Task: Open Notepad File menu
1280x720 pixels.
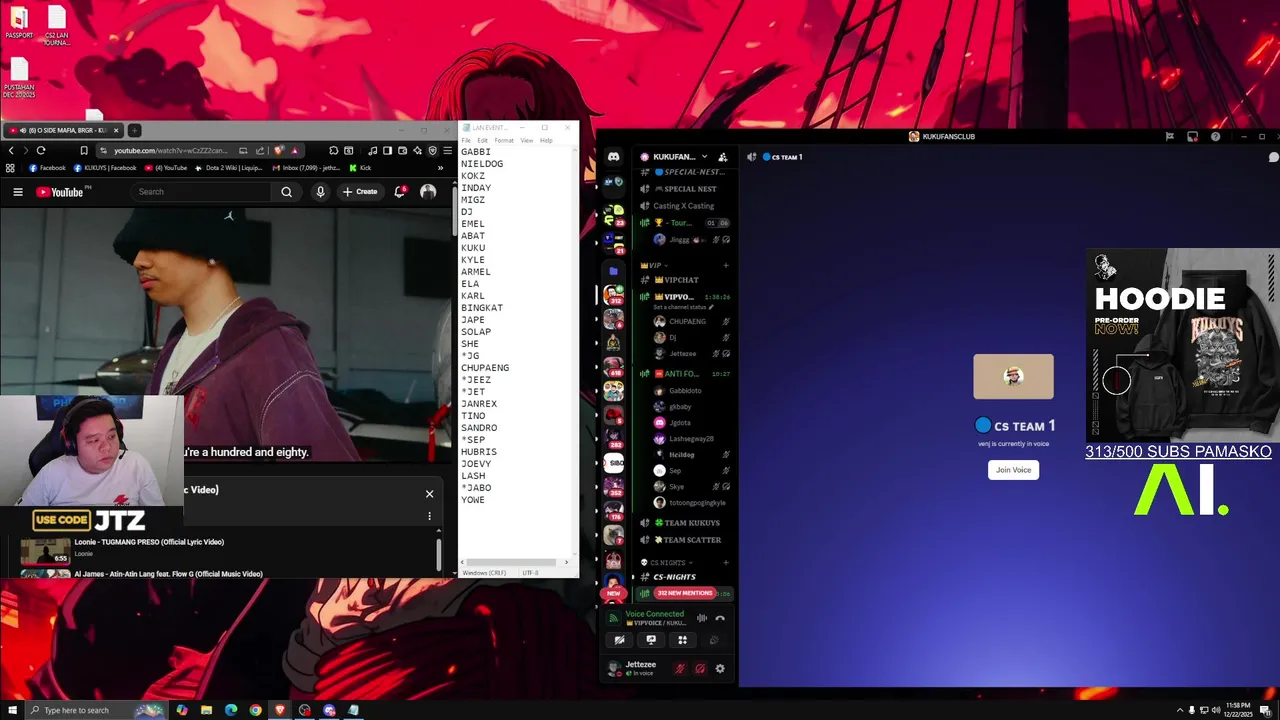Action: click(466, 140)
